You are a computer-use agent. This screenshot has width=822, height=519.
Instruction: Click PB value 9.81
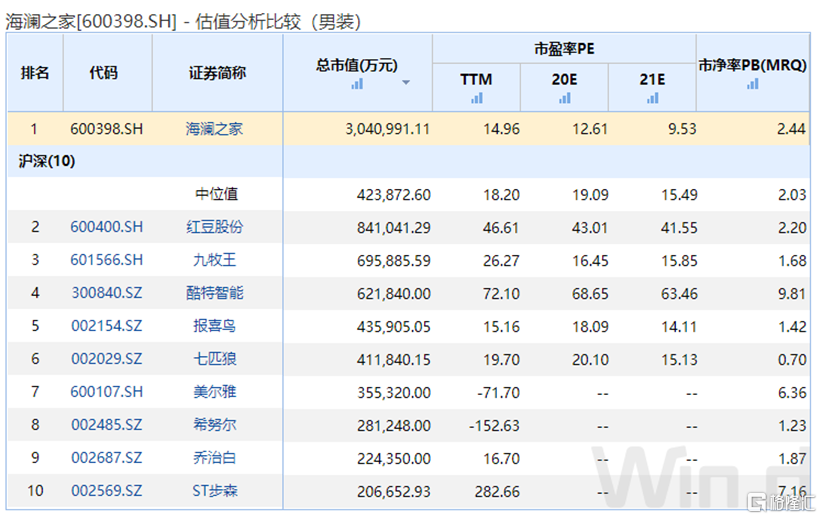pos(792,294)
